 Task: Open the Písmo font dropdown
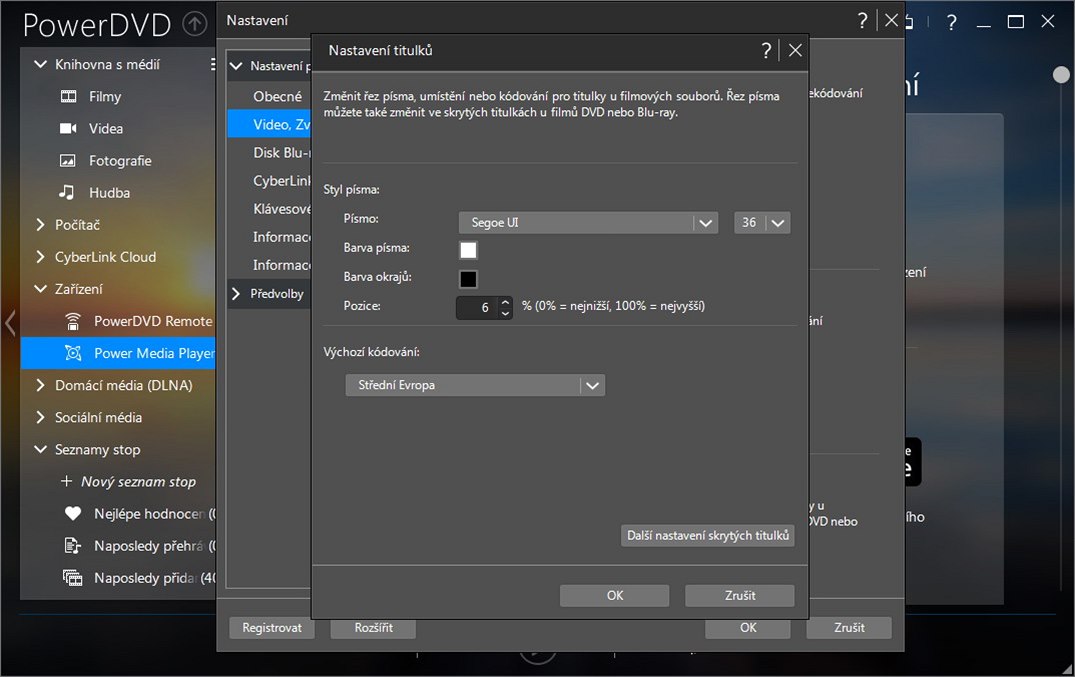706,223
